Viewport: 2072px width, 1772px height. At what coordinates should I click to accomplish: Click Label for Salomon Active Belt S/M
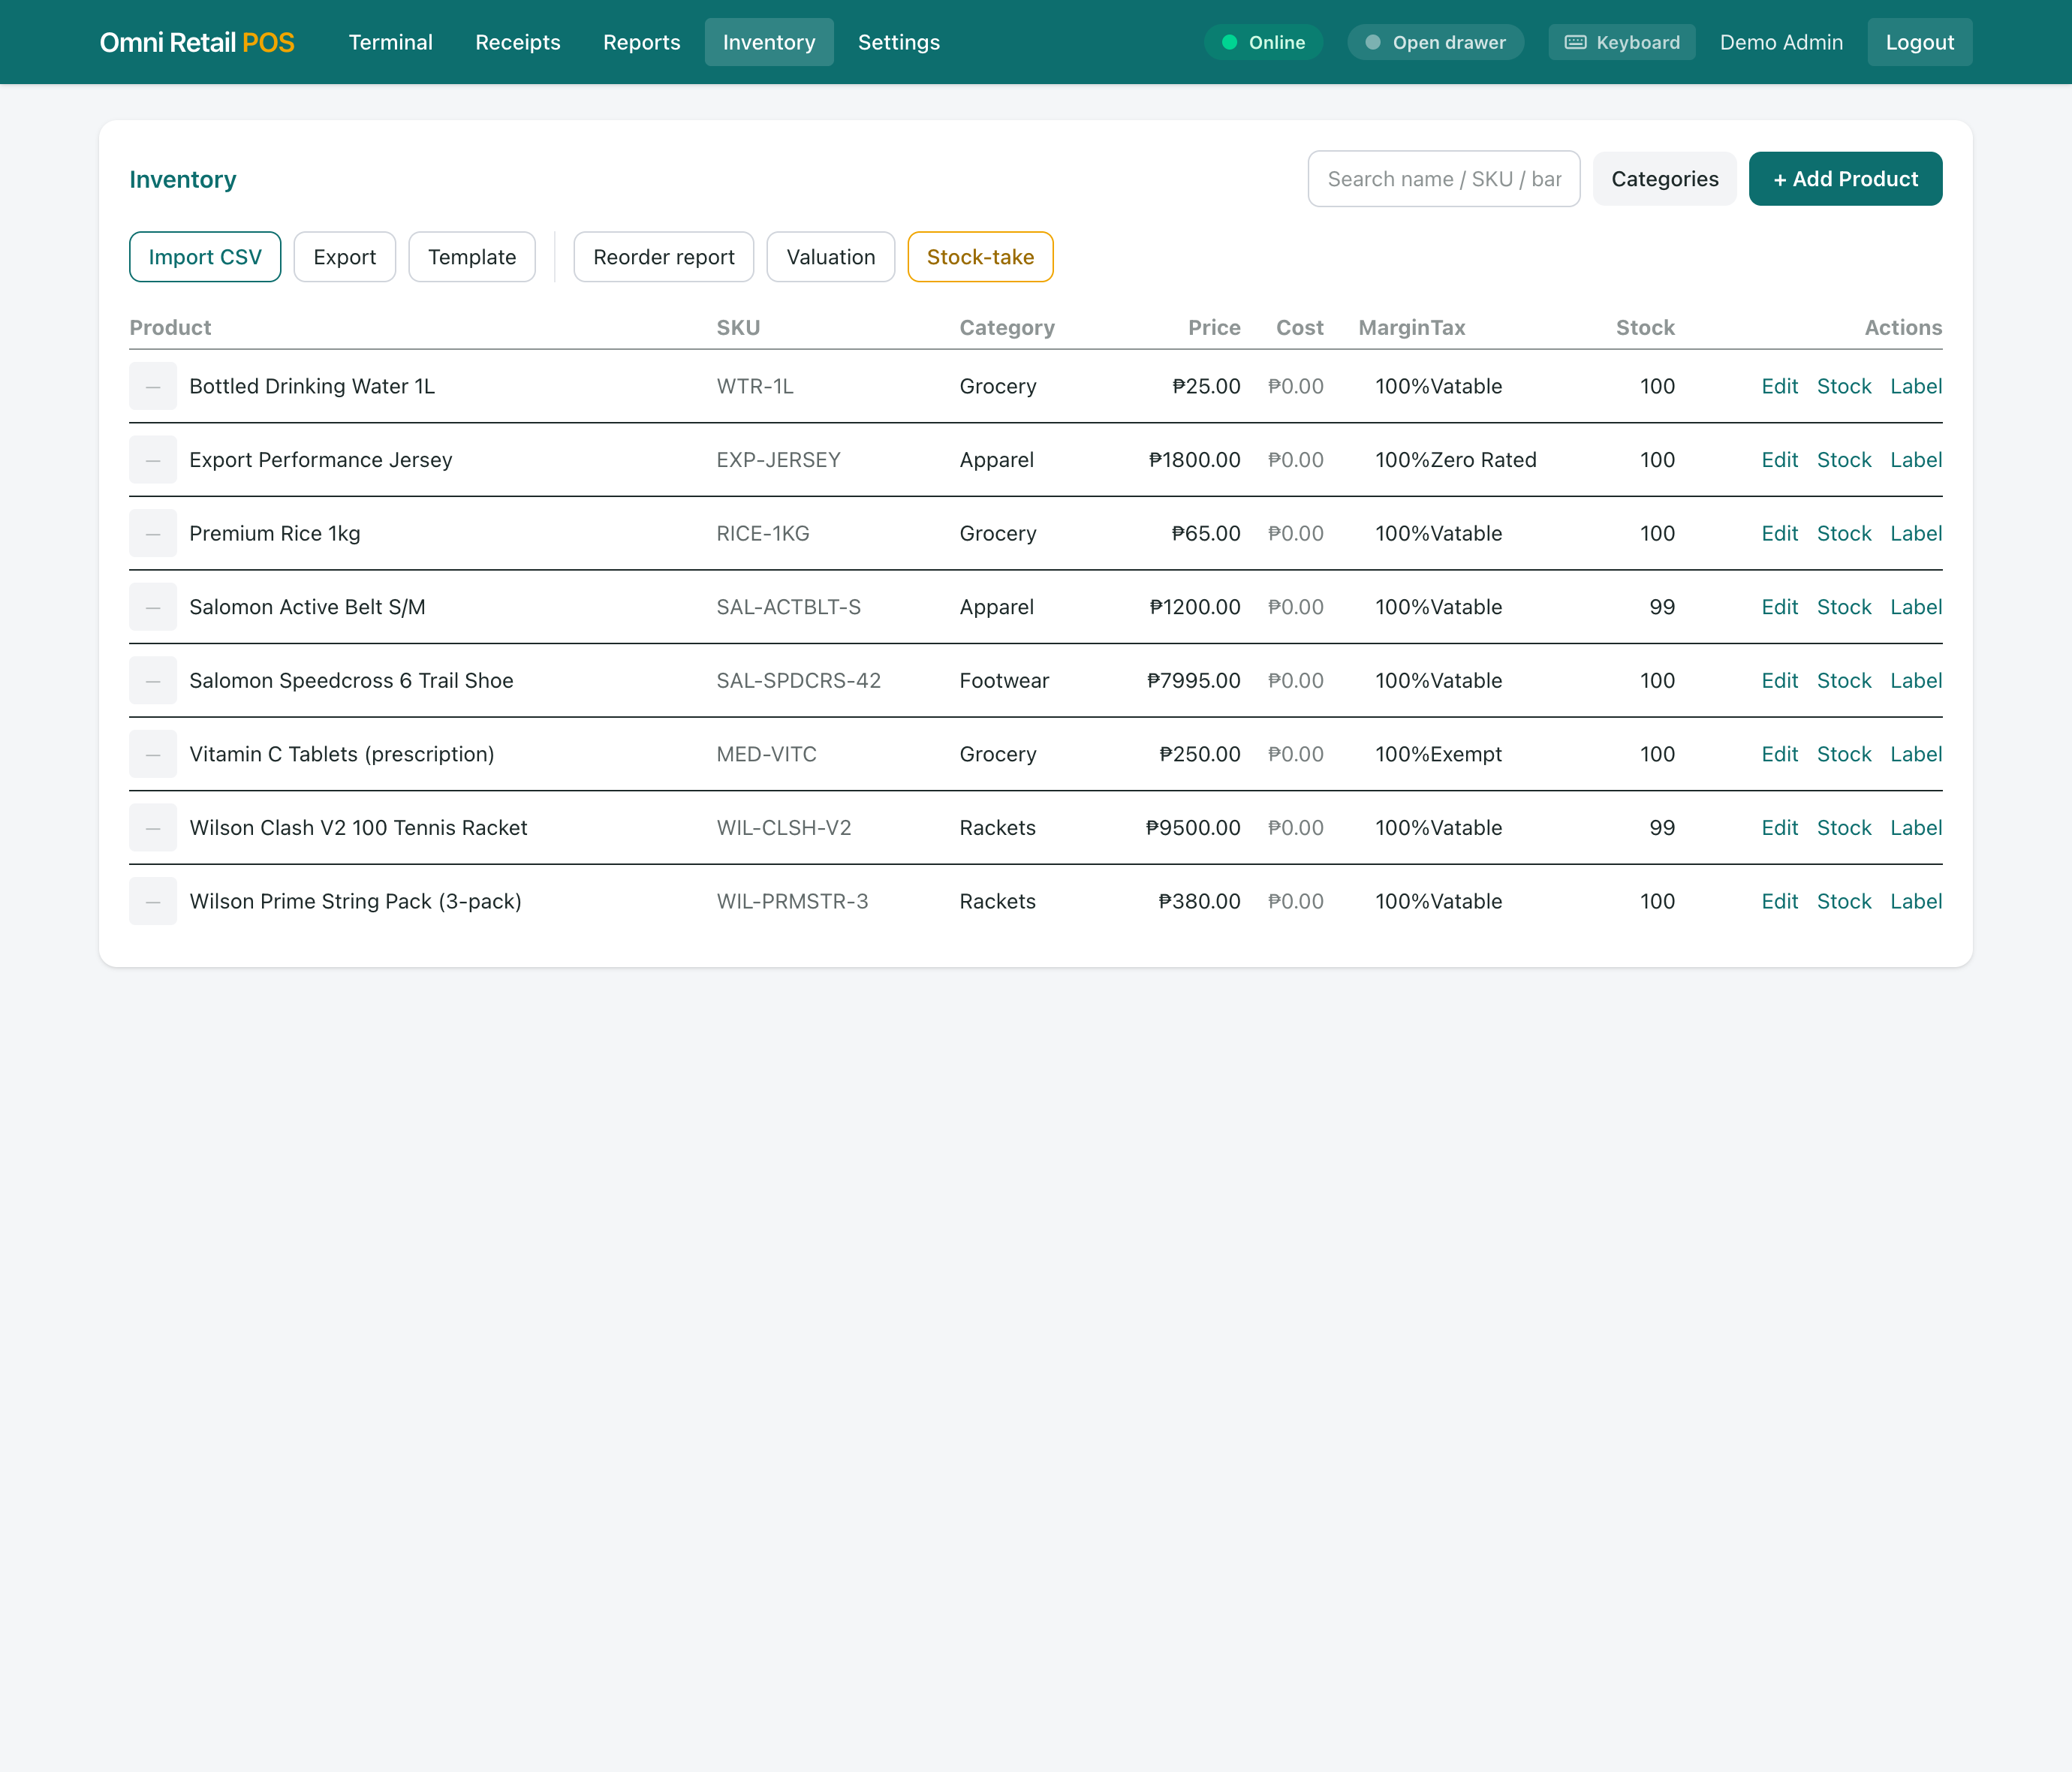pyautogui.click(x=1915, y=607)
